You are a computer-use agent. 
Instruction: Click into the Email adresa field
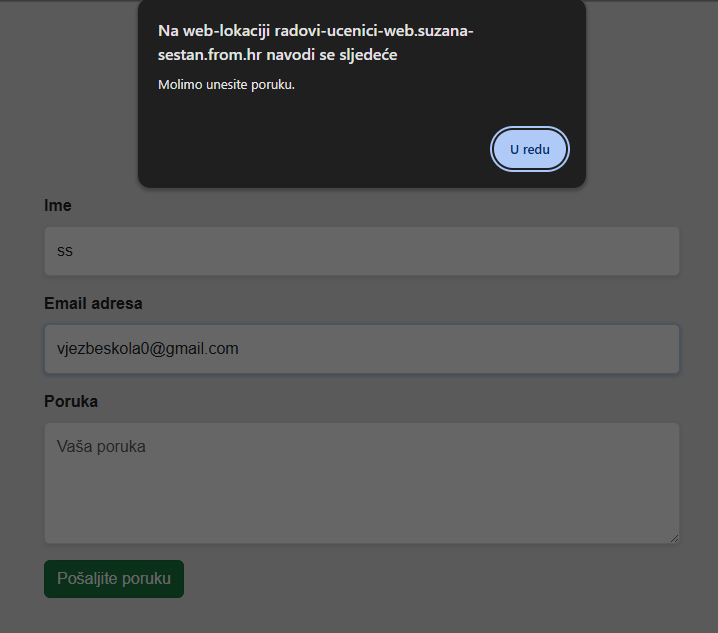361,349
